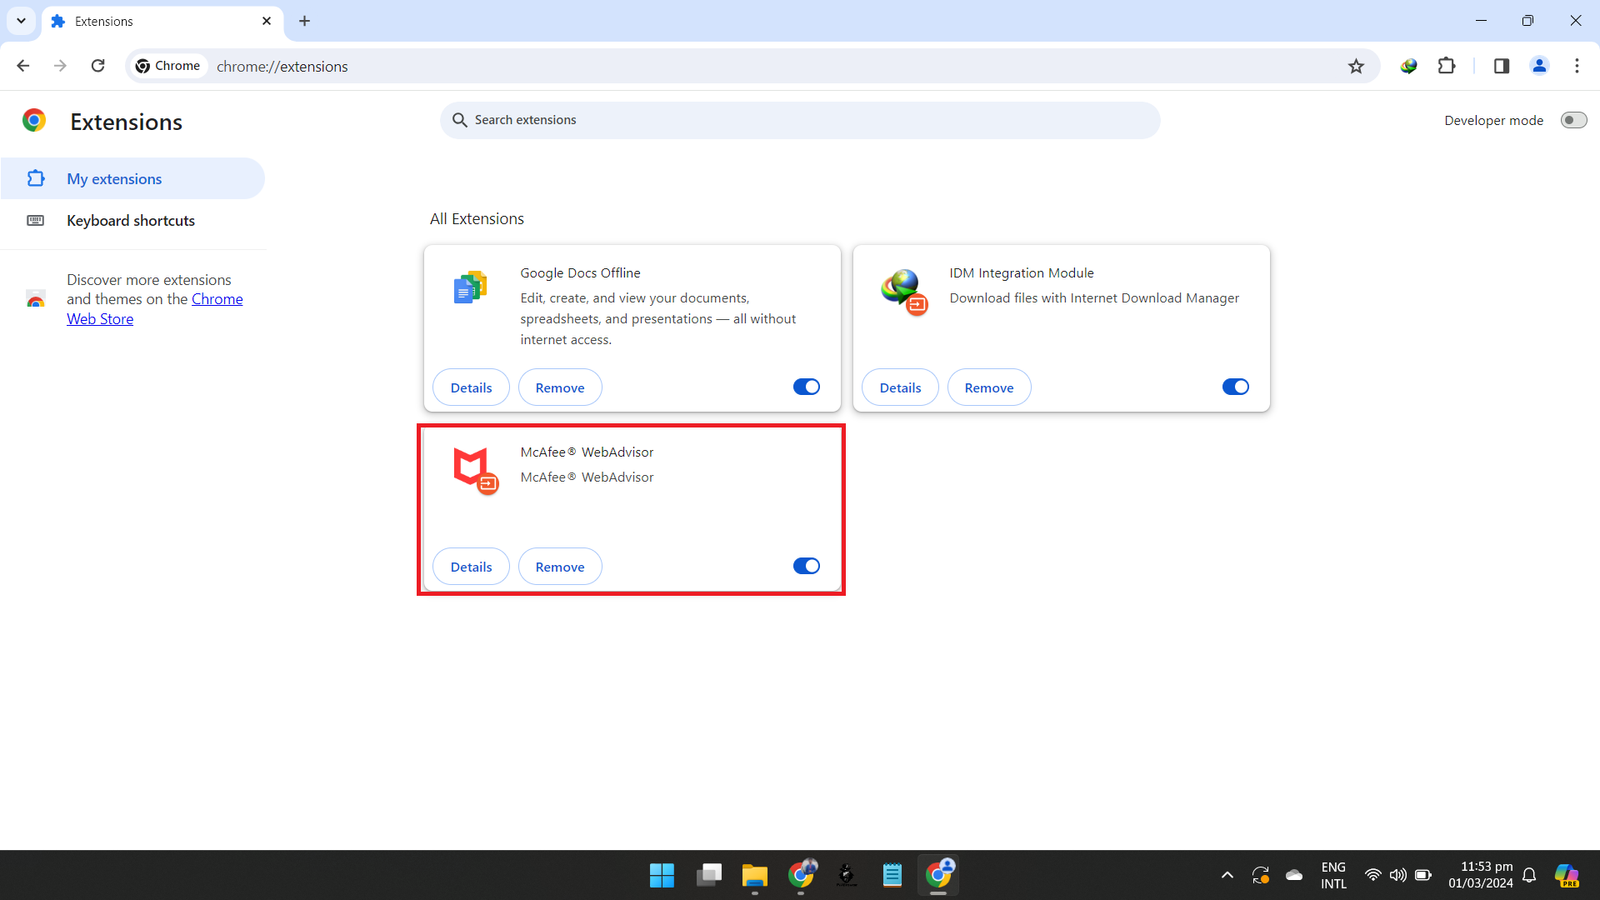Click the IDM extension icon in toolbar
The height and width of the screenshot is (900, 1600).
[1408, 66]
